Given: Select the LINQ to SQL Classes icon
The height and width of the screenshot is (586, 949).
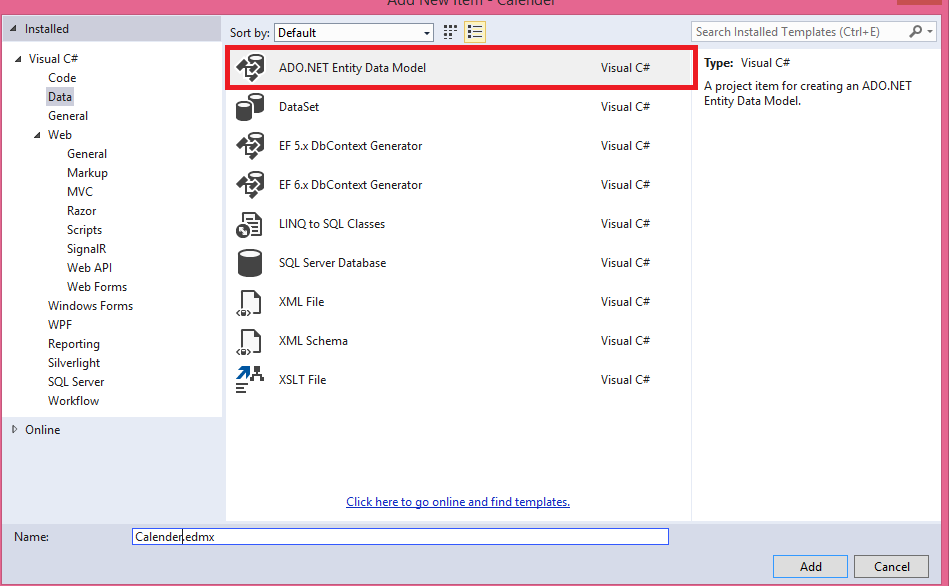Looking at the screenshot, I should tap(249, 224).
